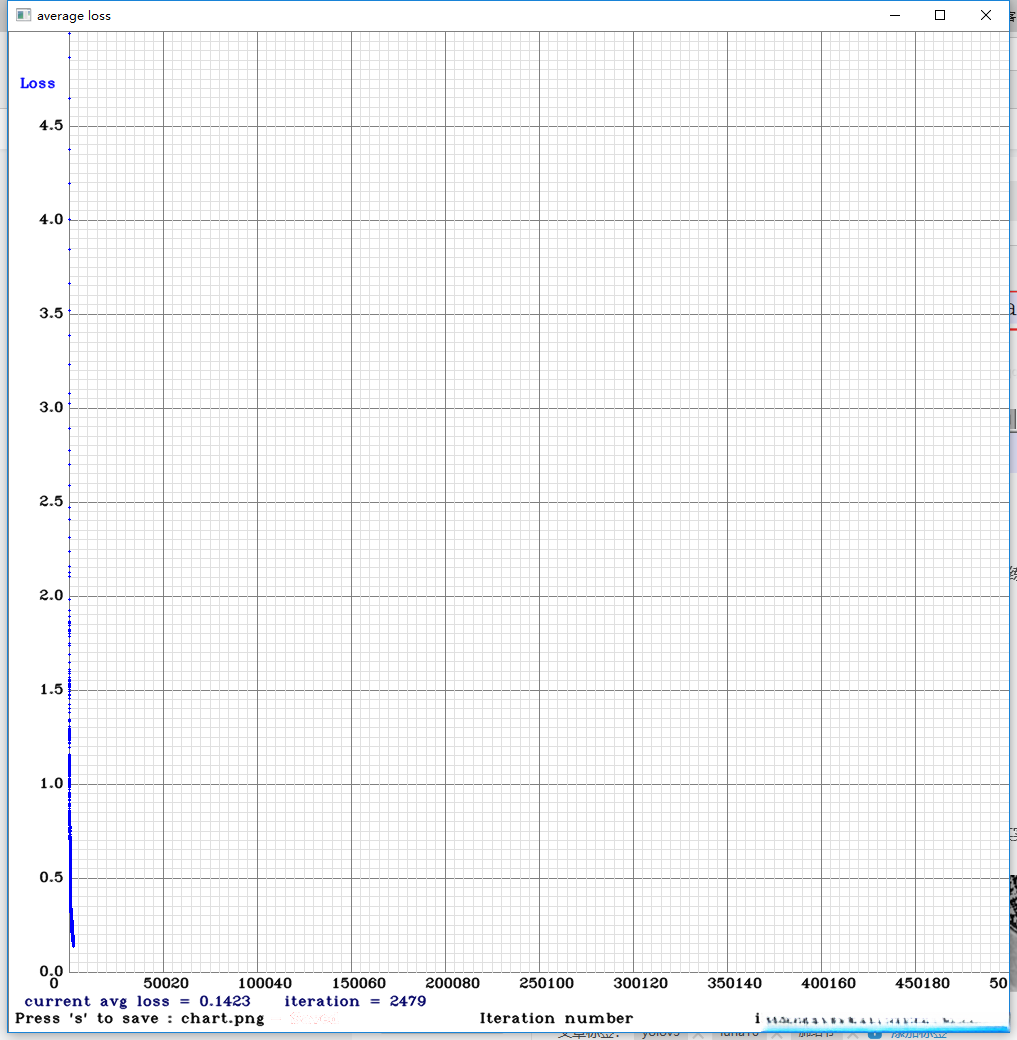This screenshot has width=1017, height=1040.
Task: Click the 2.0 y-axis label
Action: [51, 596]
